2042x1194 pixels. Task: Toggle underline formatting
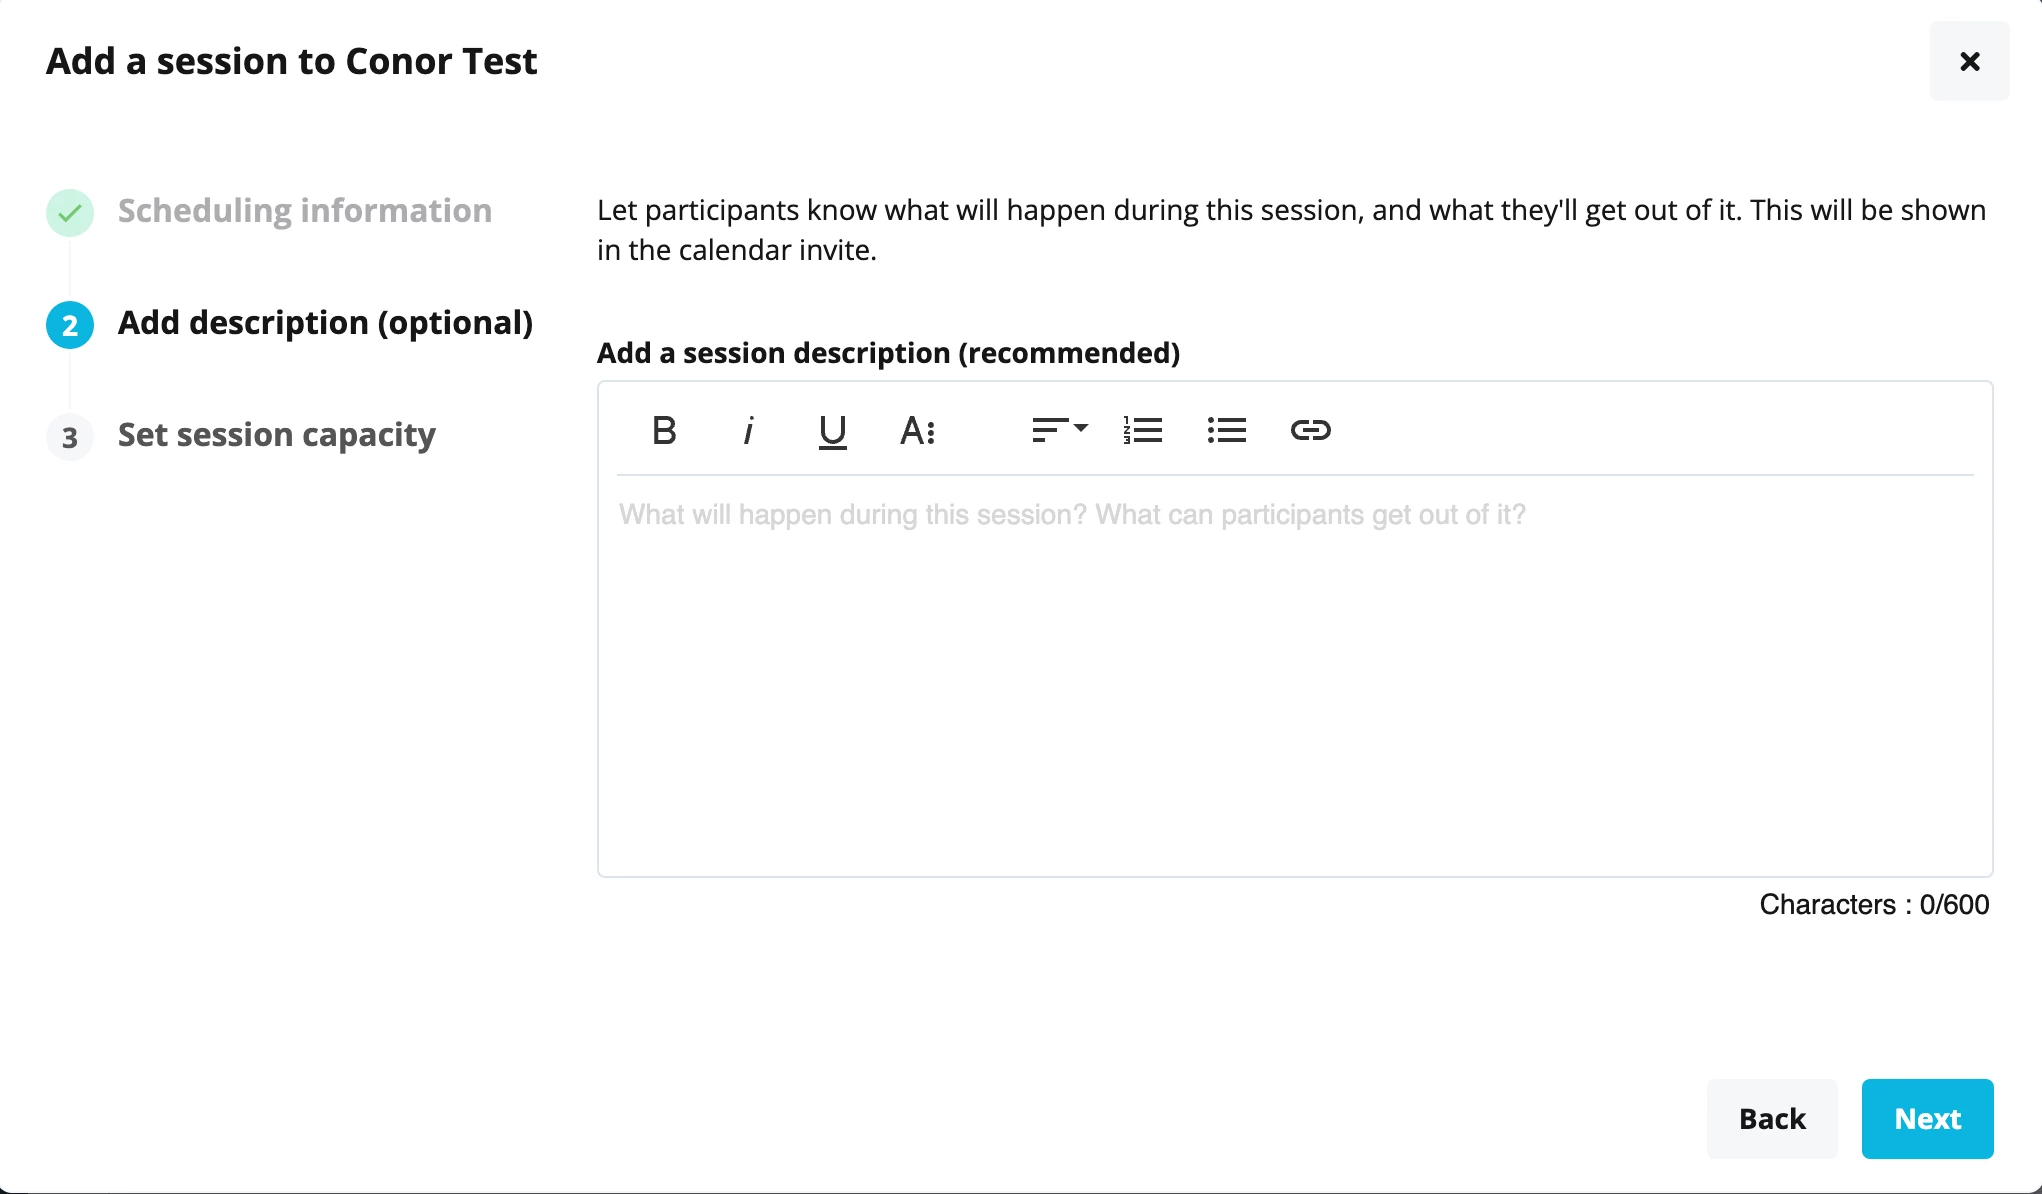(832, 430)
